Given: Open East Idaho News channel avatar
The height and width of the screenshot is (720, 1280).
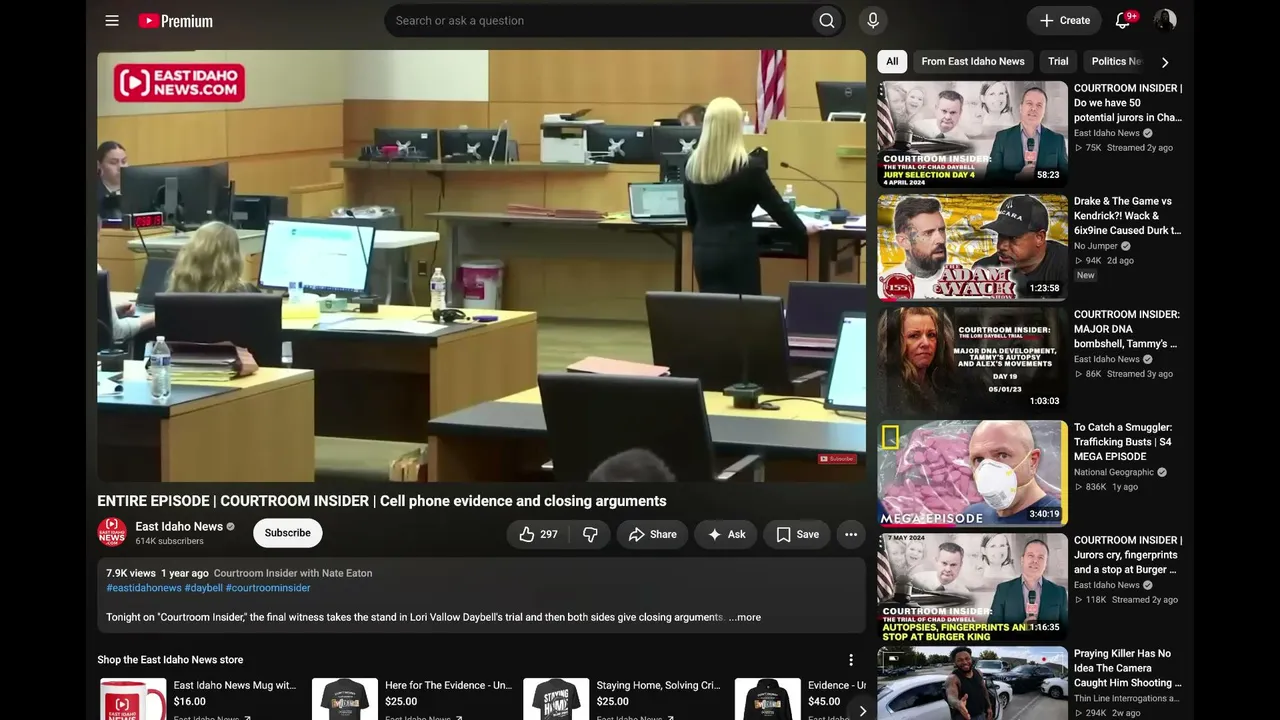Looking at the screenshot, I should point(112,532).
